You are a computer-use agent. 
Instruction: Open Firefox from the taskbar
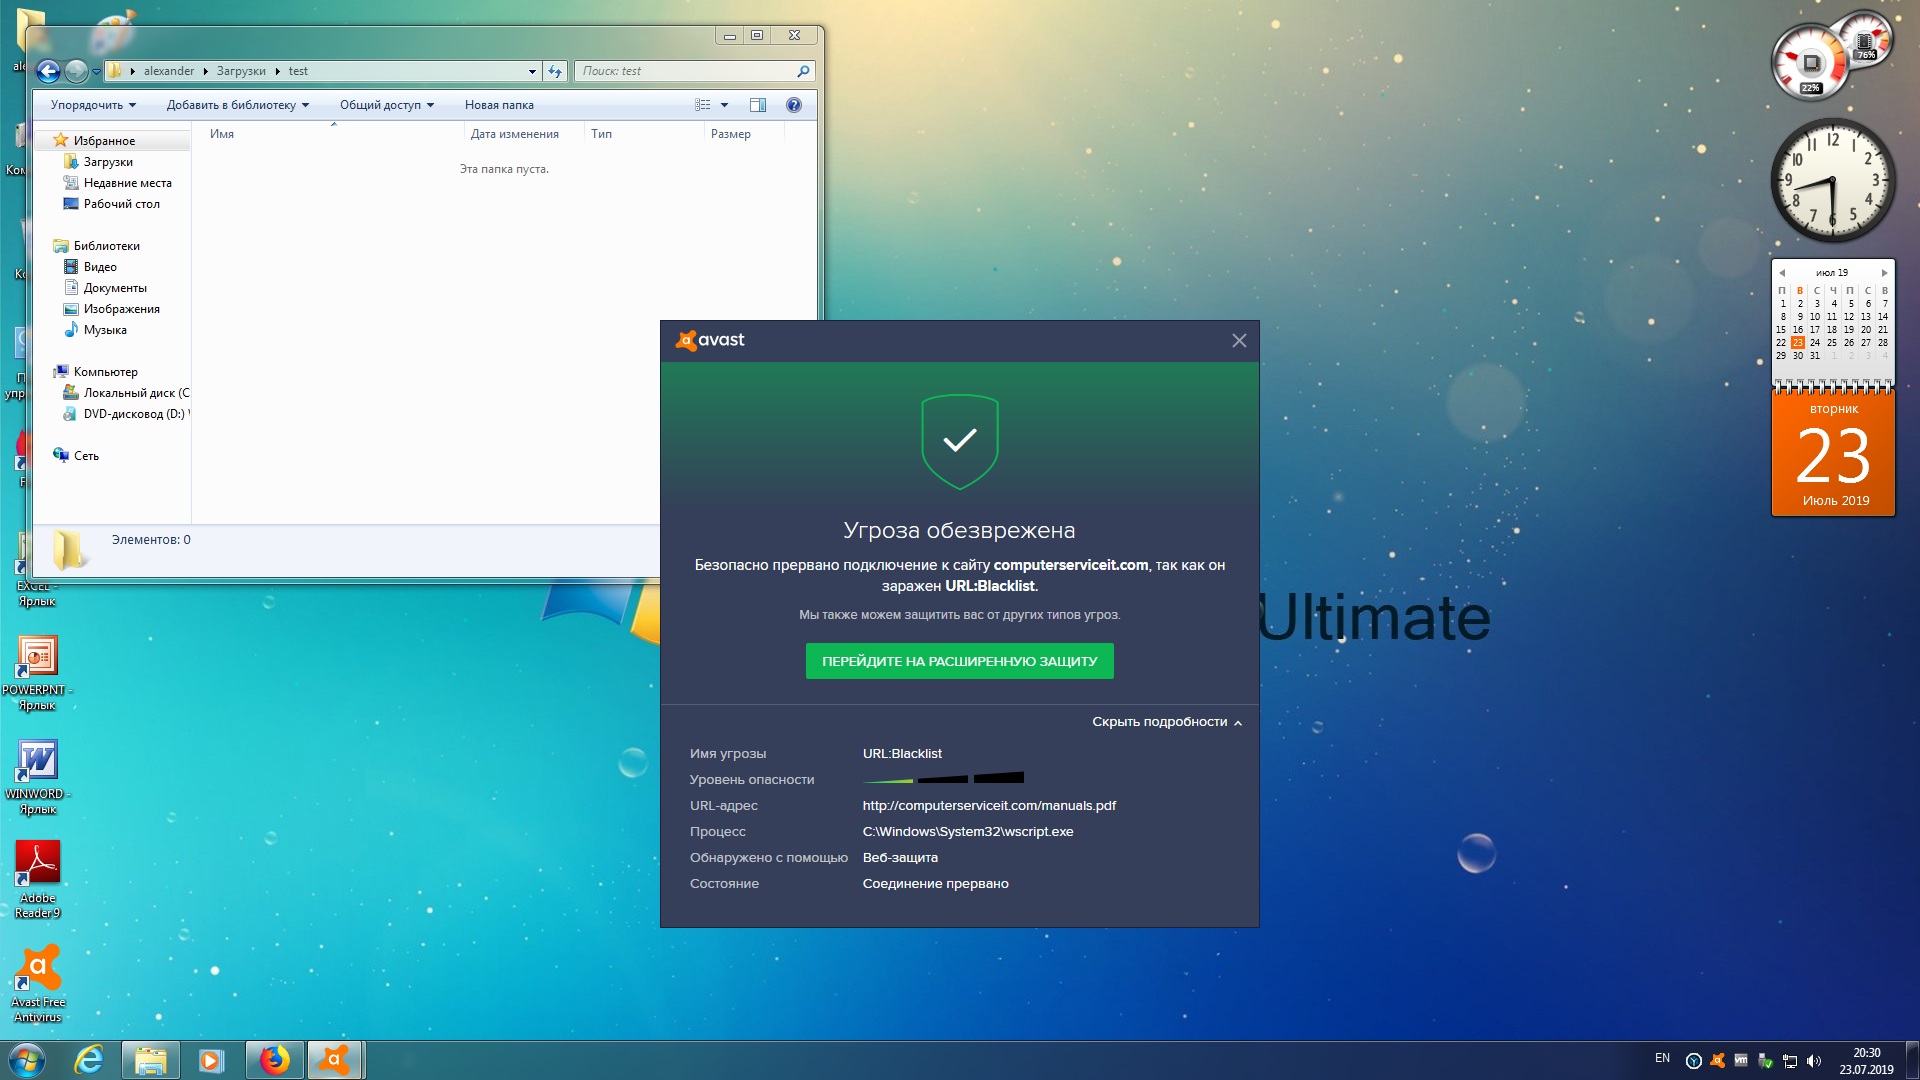pyautogui.click(x=274, y=1060)
